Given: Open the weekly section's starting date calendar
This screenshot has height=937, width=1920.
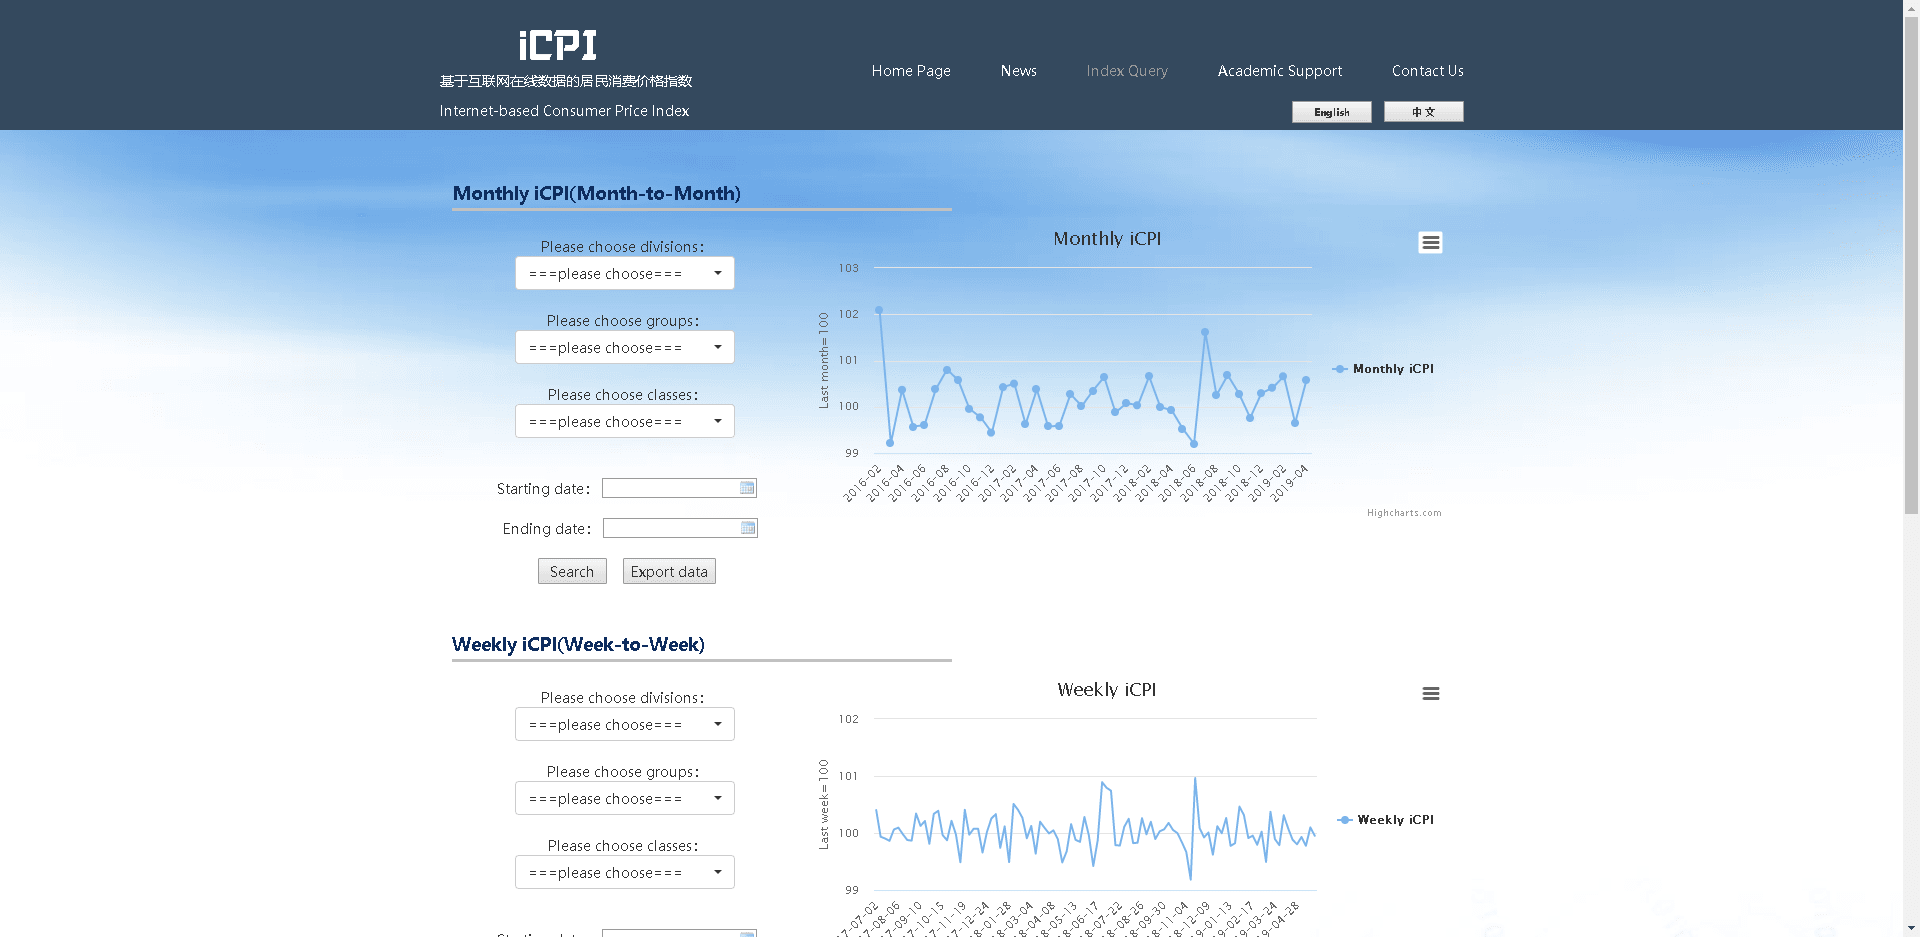Looking at the screenshot, I should coord(747,933).
